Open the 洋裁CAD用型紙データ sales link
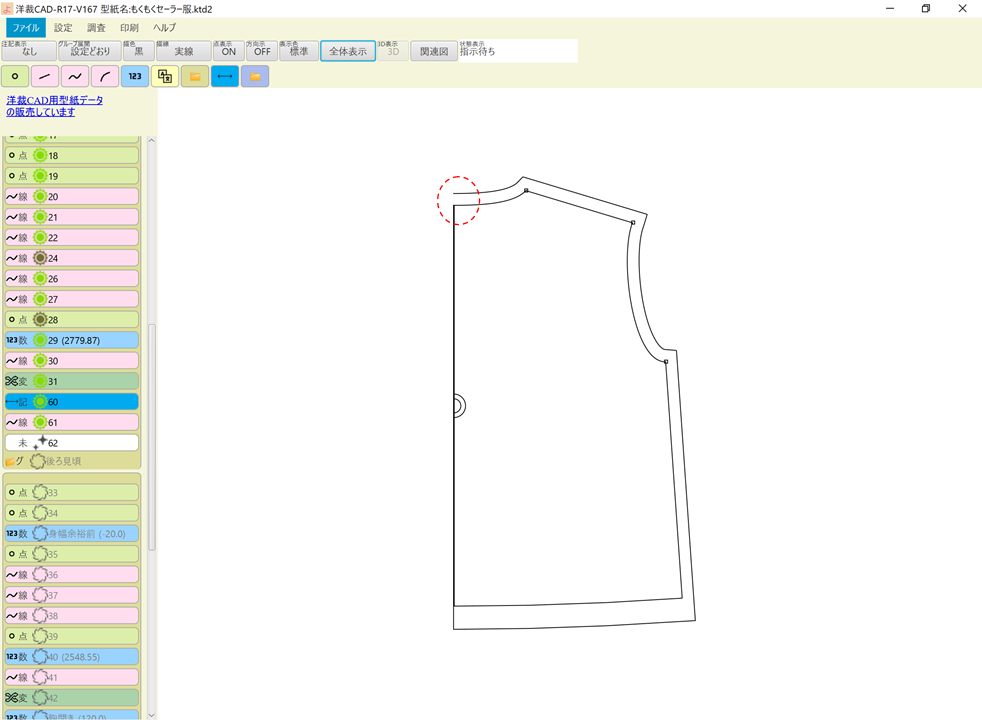The image size is (982, 720). (x=54, y=106)
